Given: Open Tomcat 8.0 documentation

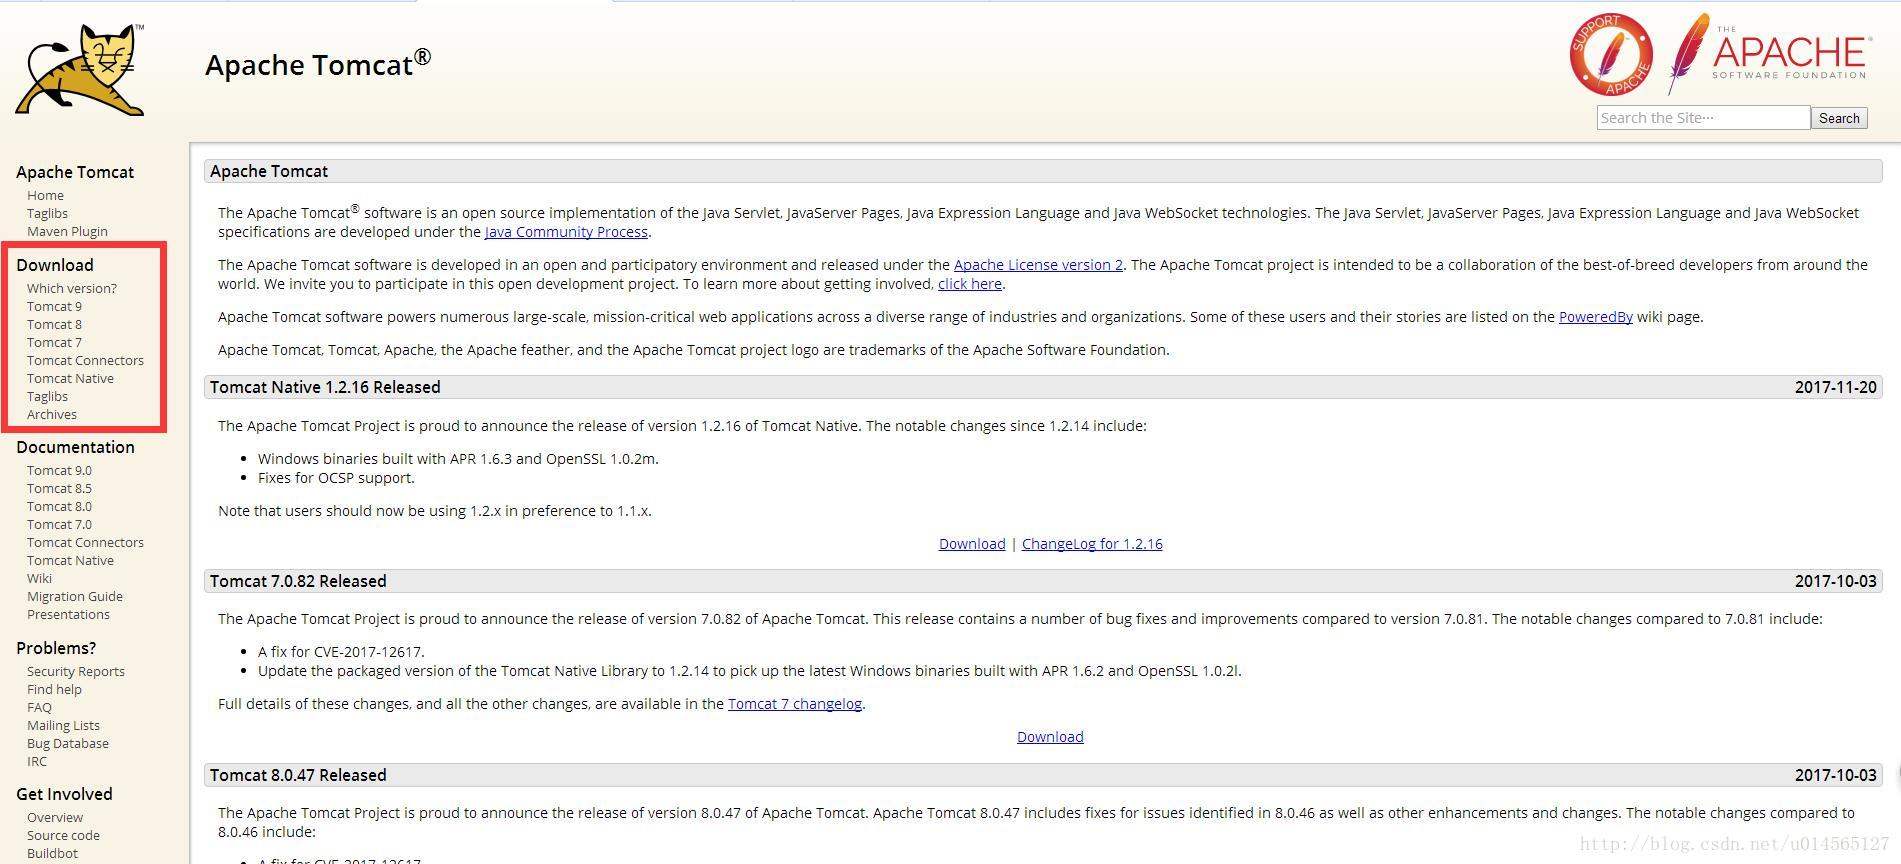Looking at the screenshot, I should pyautogui.click(x=59, y=506).
